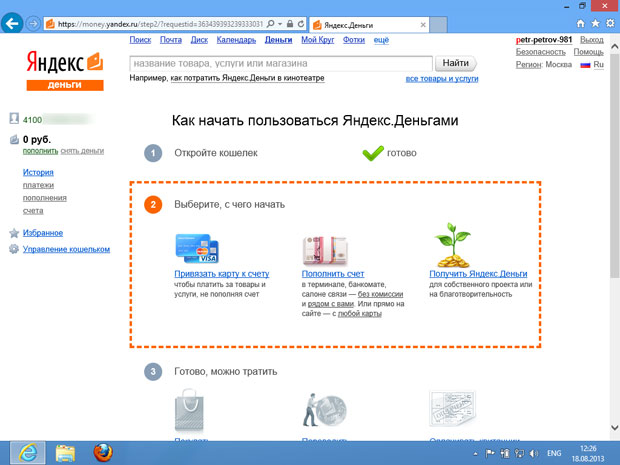Open File Explorer from the taskbar
Screen dimensions: 620x465
pos(65,453)
